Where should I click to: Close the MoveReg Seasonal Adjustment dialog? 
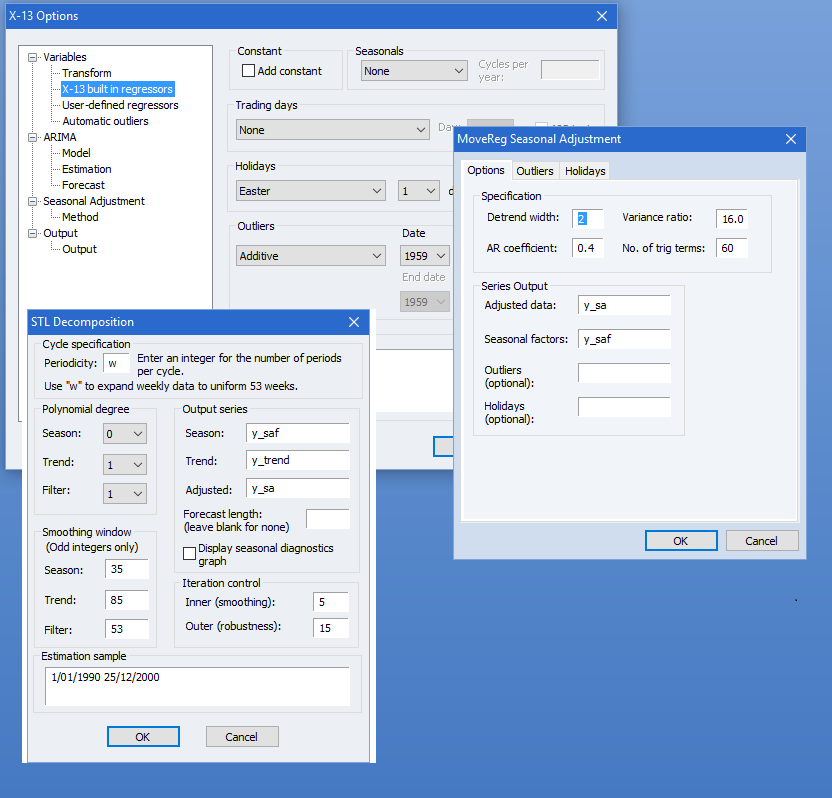coord(790,139)
